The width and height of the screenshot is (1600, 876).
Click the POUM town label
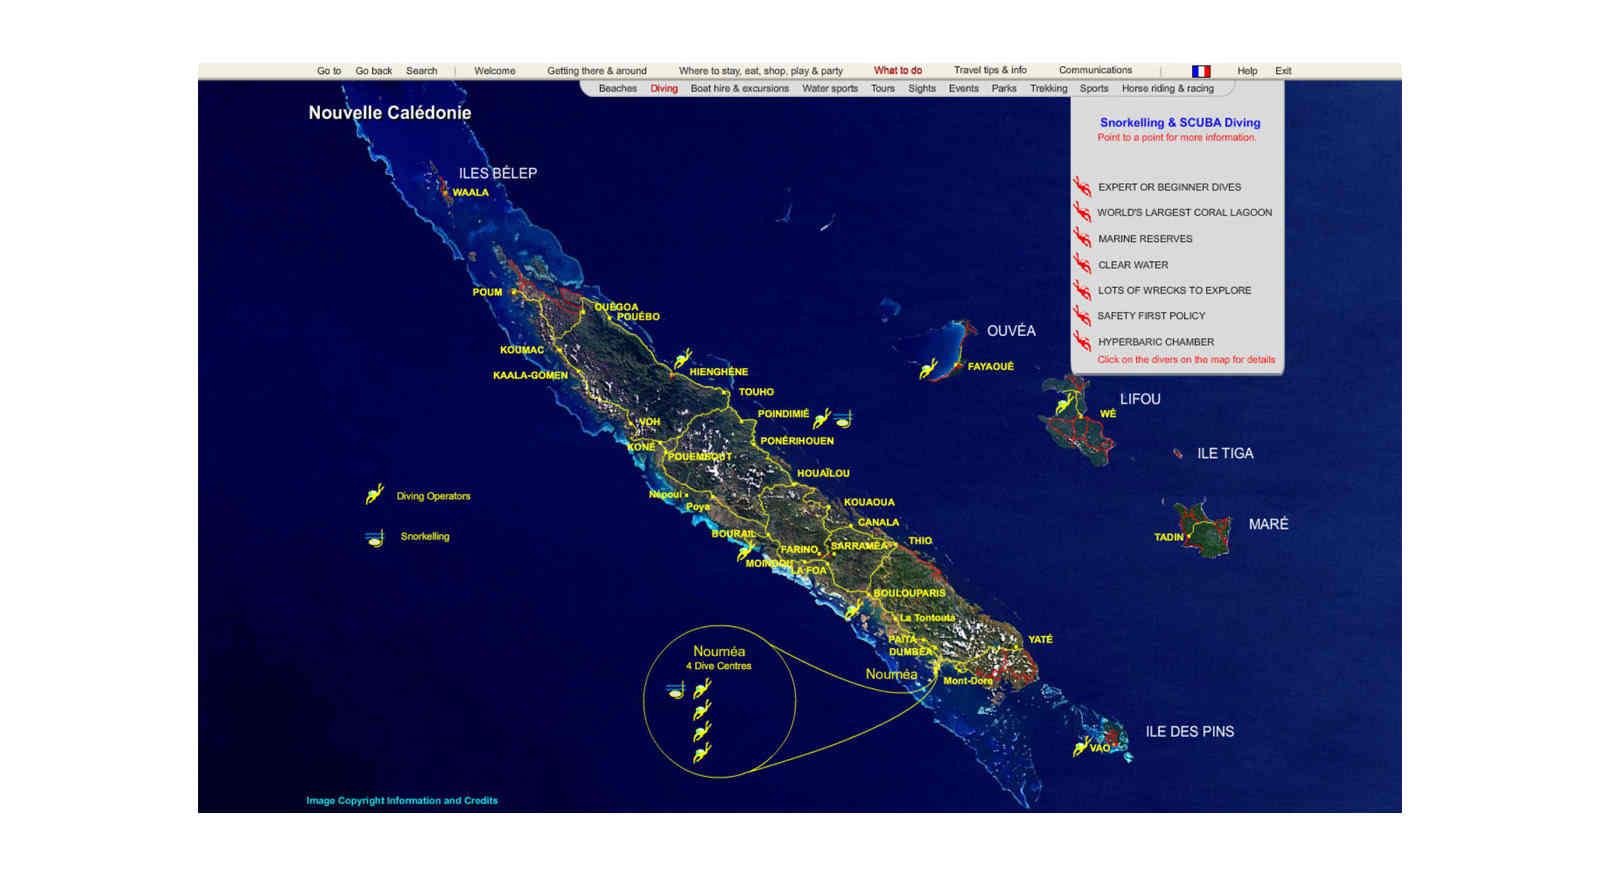pyautogui.click(x=487, y=292)
